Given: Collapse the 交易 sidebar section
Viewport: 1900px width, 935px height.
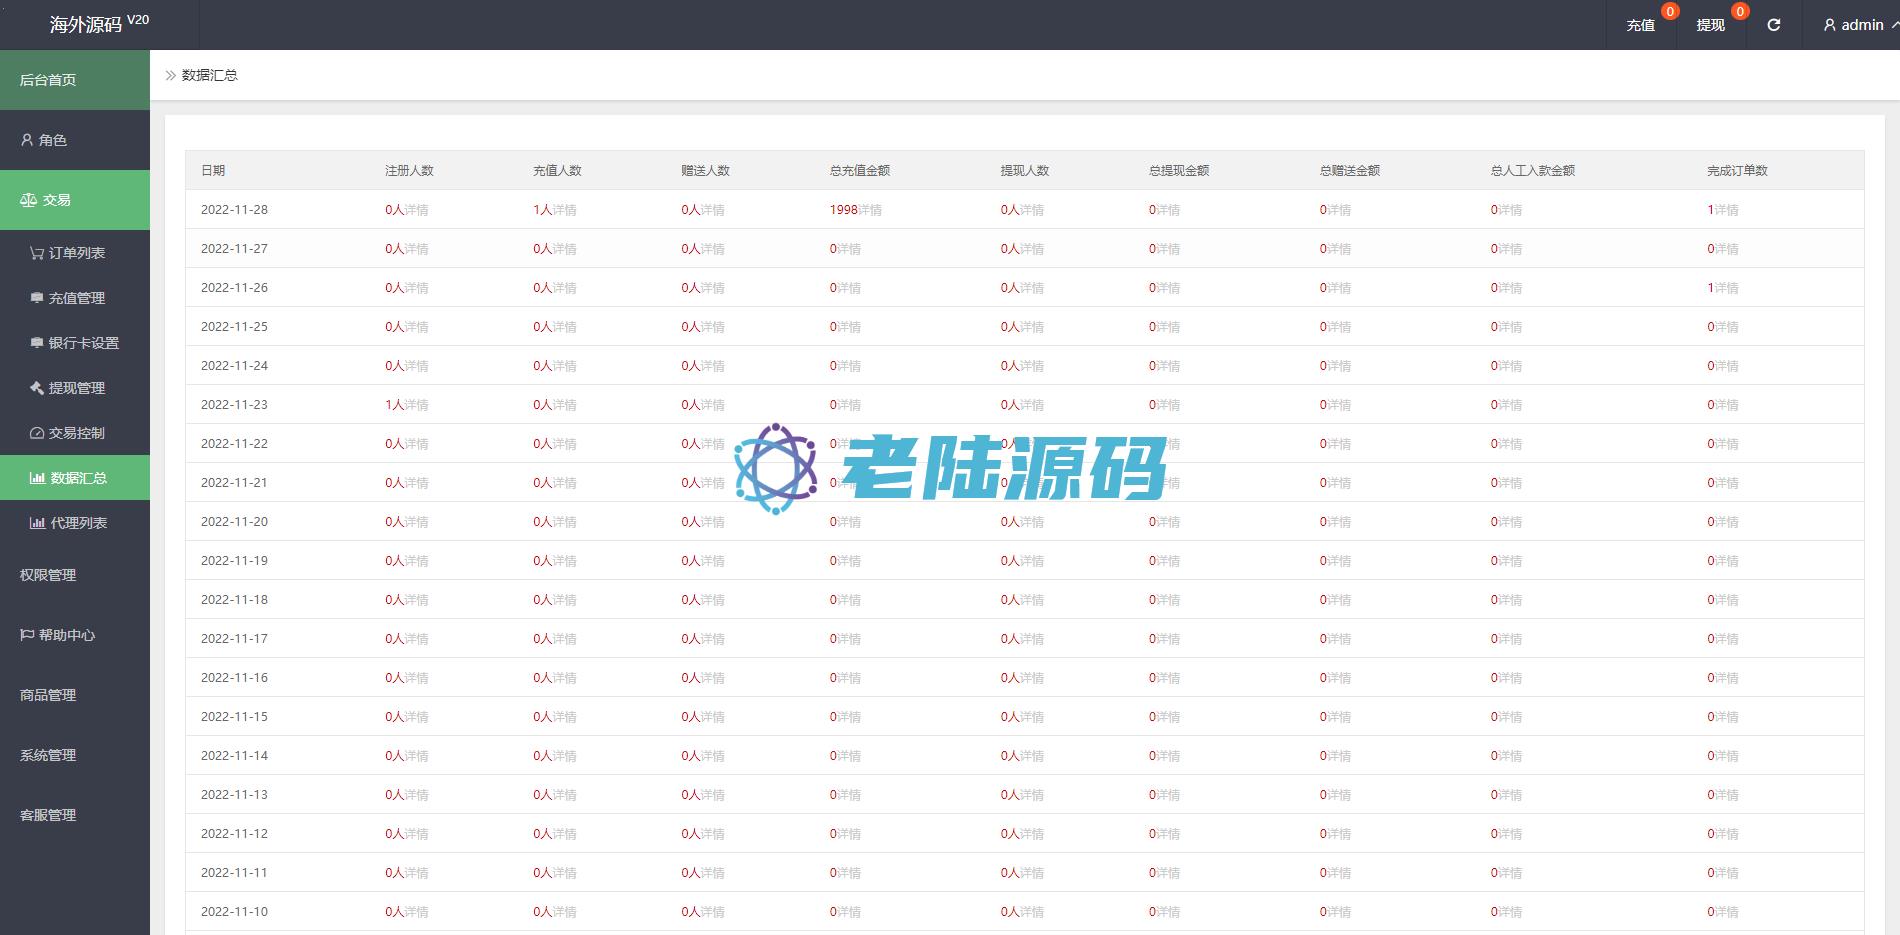Looking at the screenshot, I should (74, 200).
